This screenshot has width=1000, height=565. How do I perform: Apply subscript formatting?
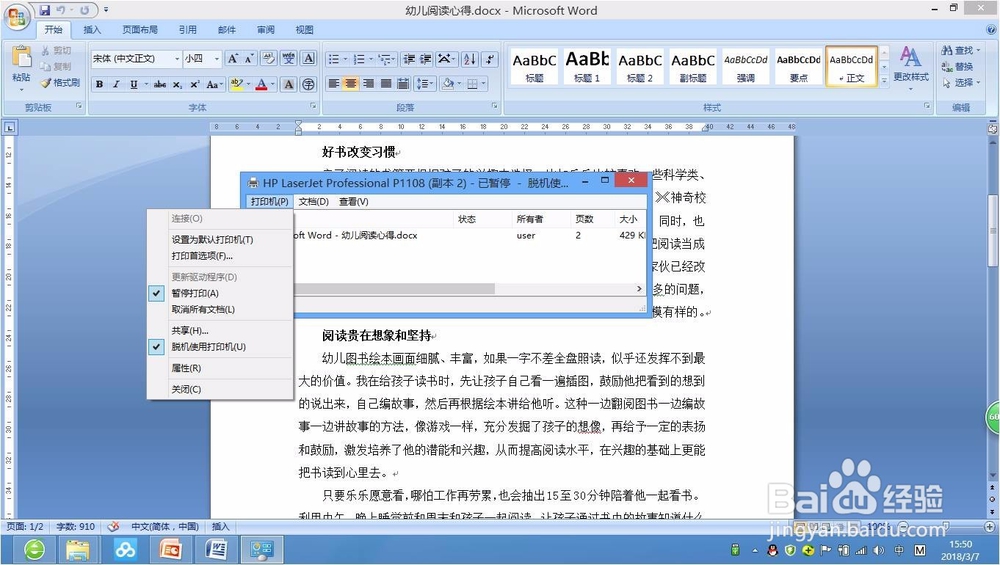tap(177, 84)
